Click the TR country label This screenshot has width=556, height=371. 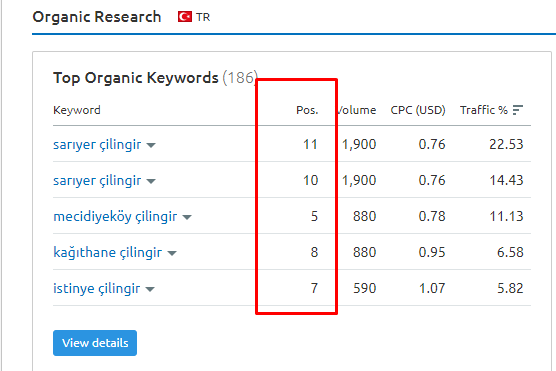(x=203, y=17)
